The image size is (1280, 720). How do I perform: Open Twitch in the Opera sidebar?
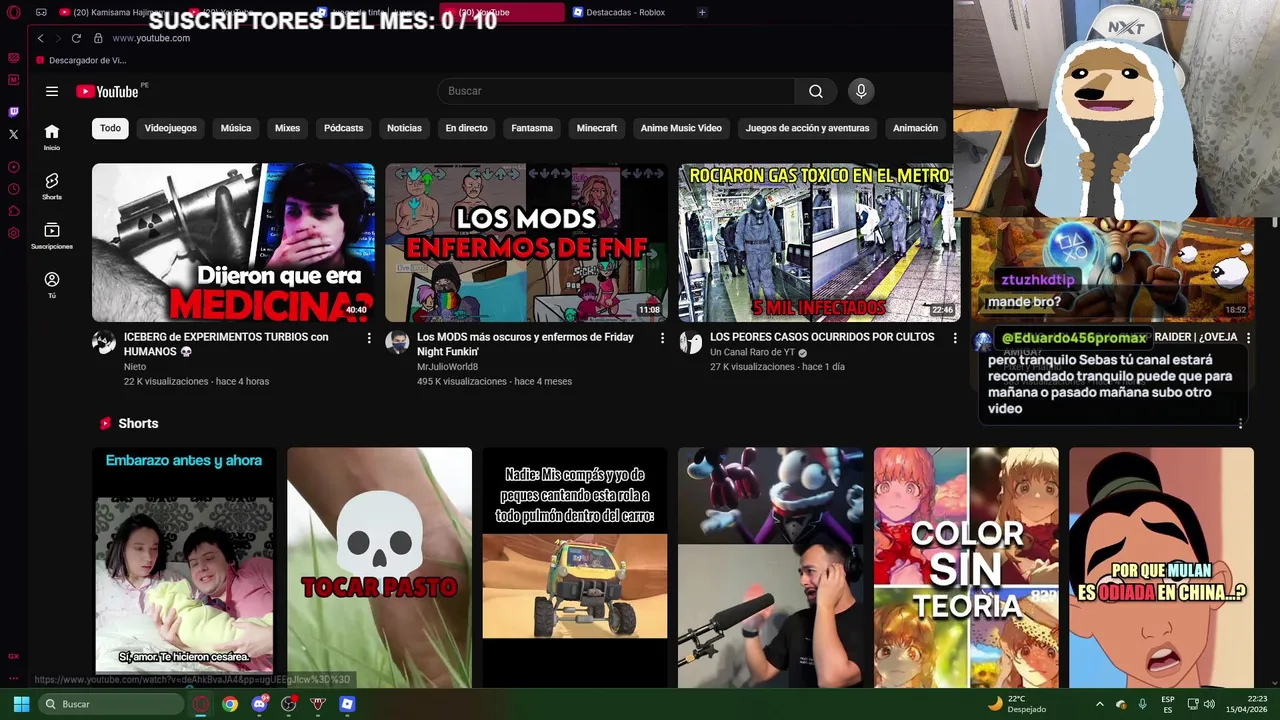[x=14, y=112]
